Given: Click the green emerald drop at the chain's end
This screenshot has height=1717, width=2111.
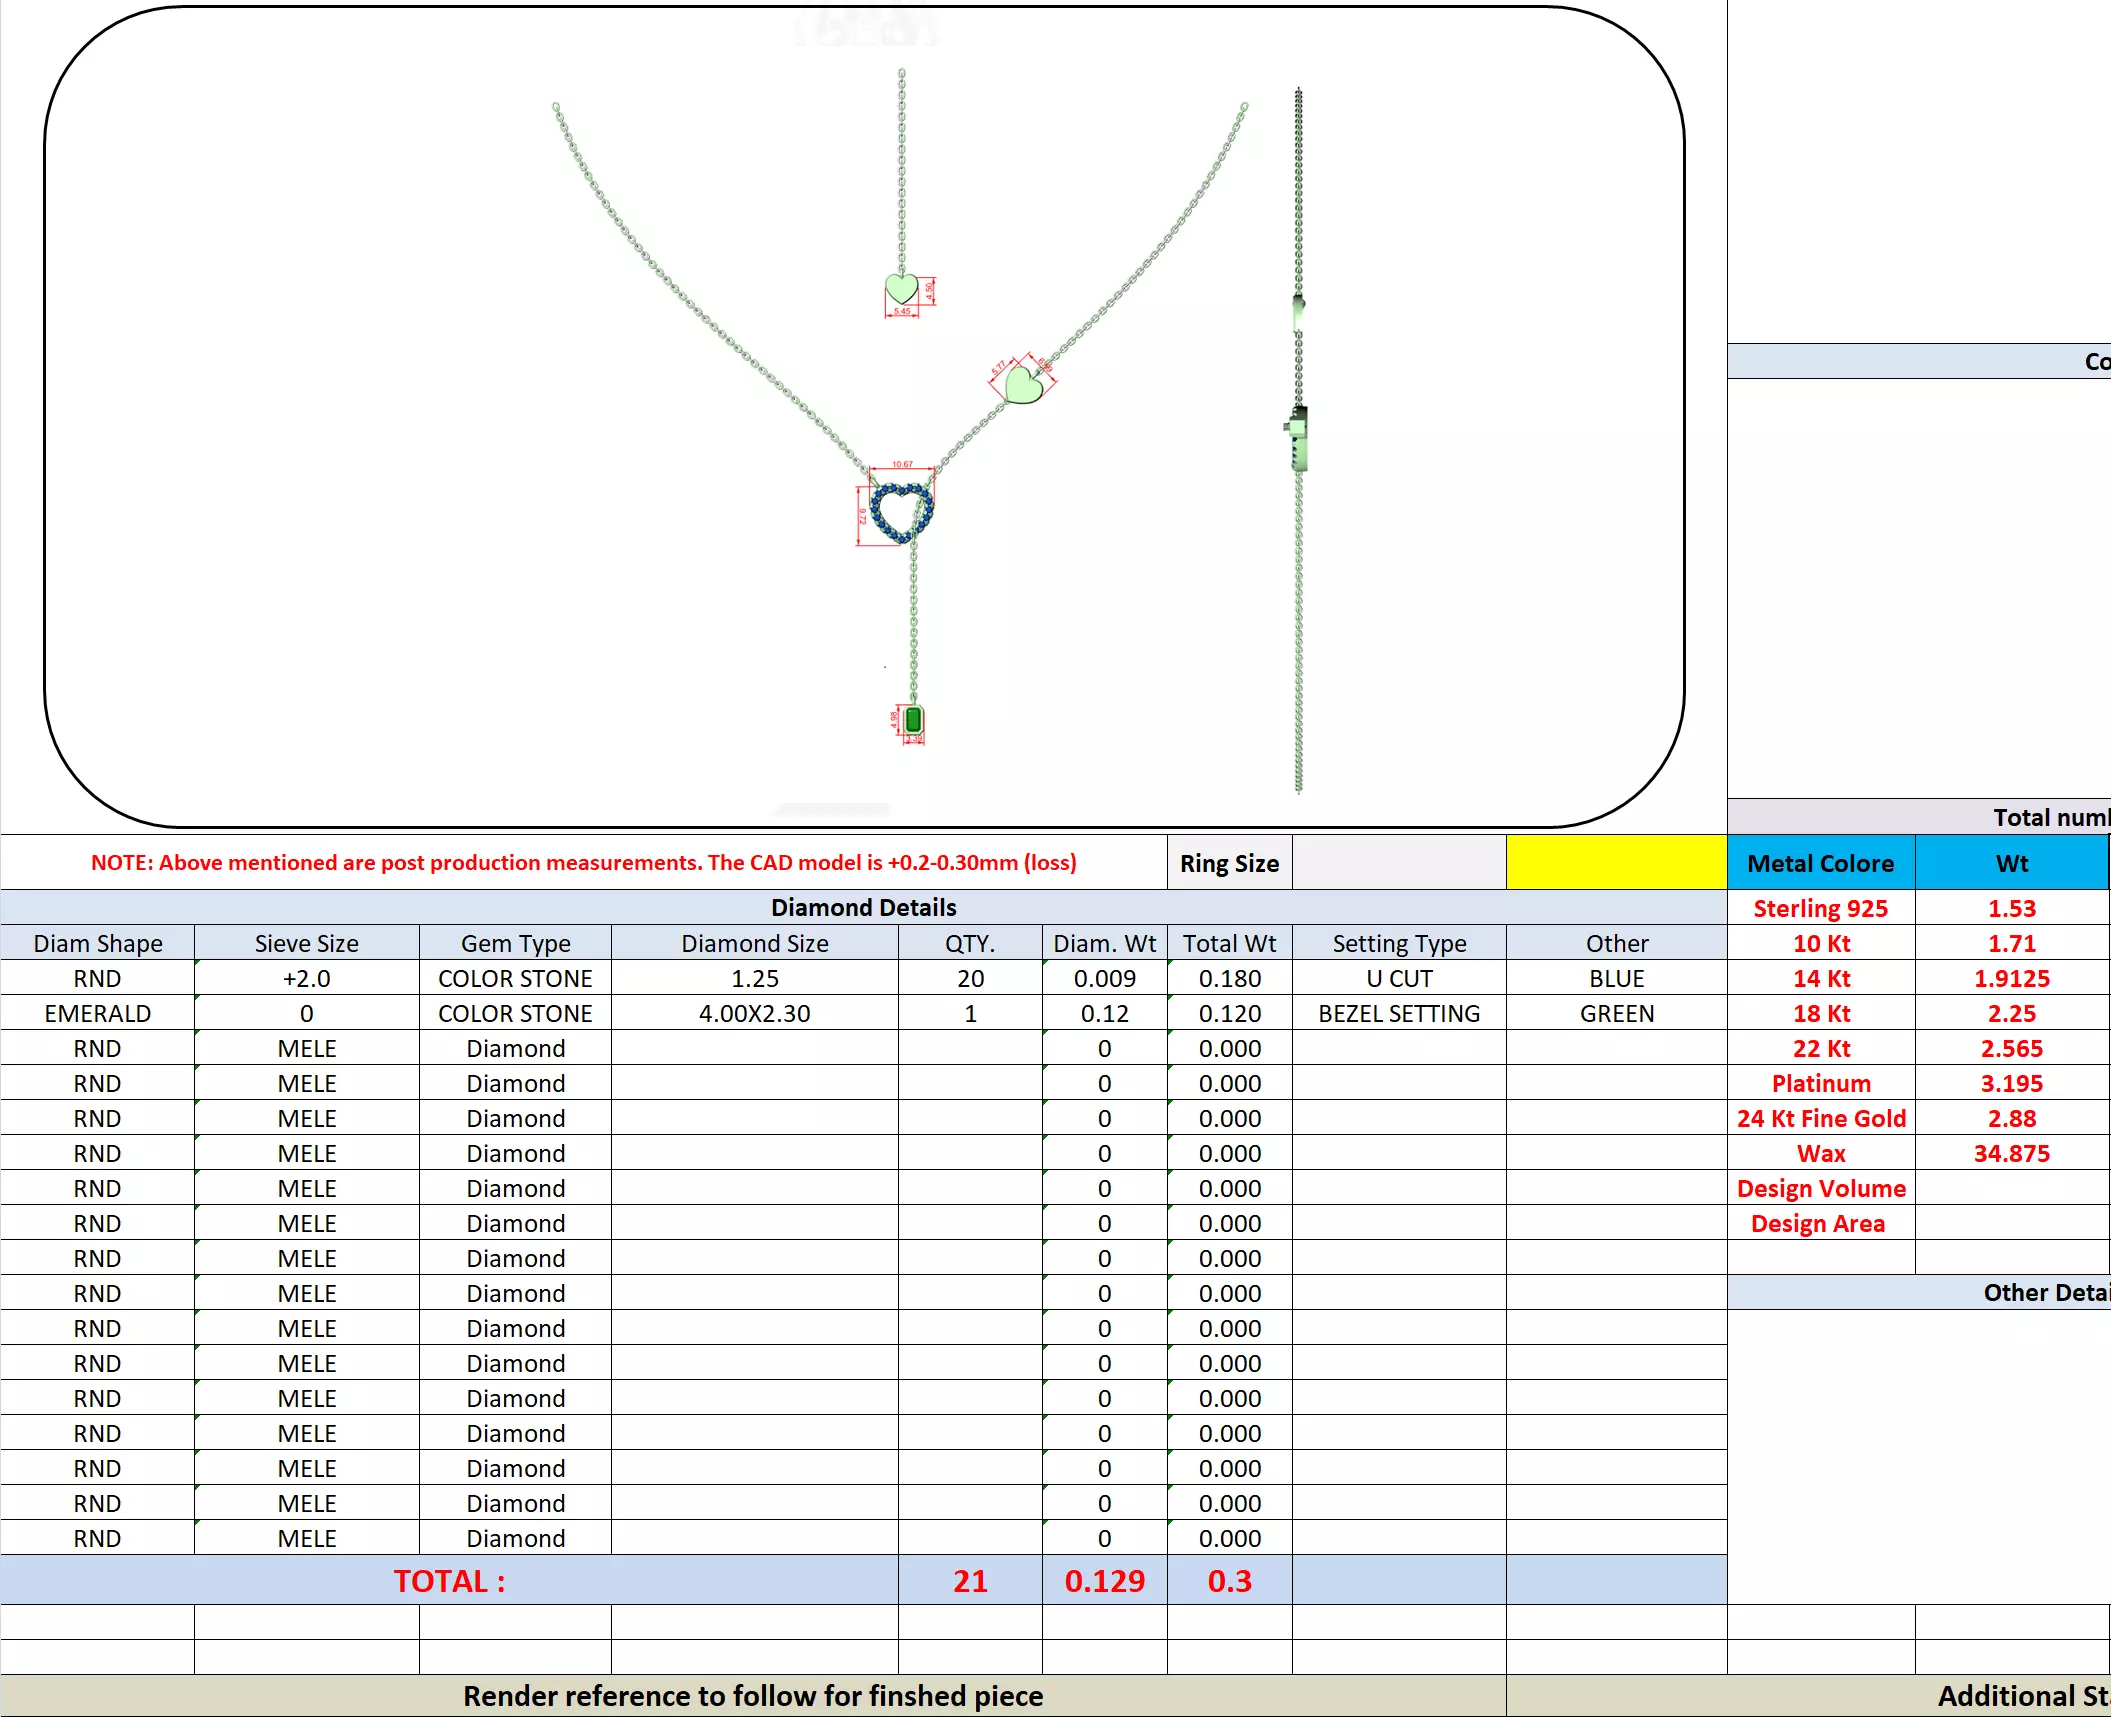Looking at the screenshot, I should pyautogui.click(x=913, y=720).
